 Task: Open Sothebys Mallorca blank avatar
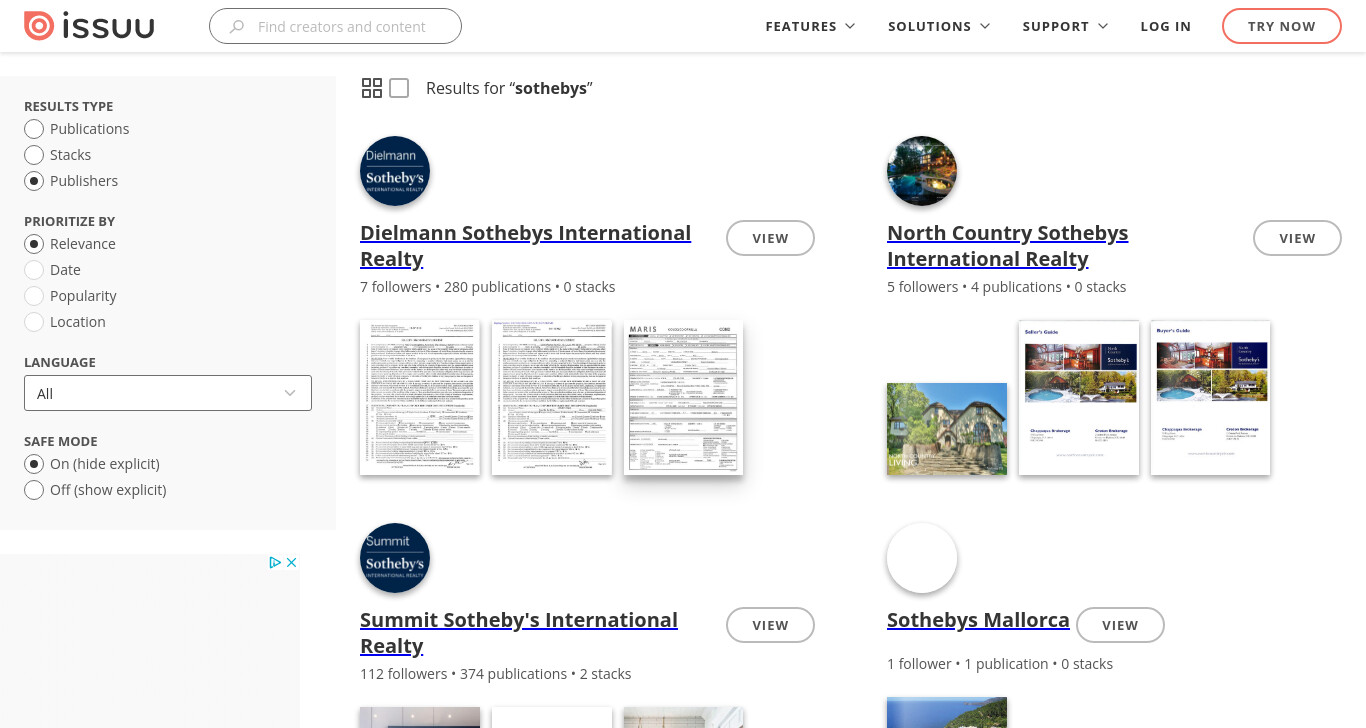tap(922, 558)
